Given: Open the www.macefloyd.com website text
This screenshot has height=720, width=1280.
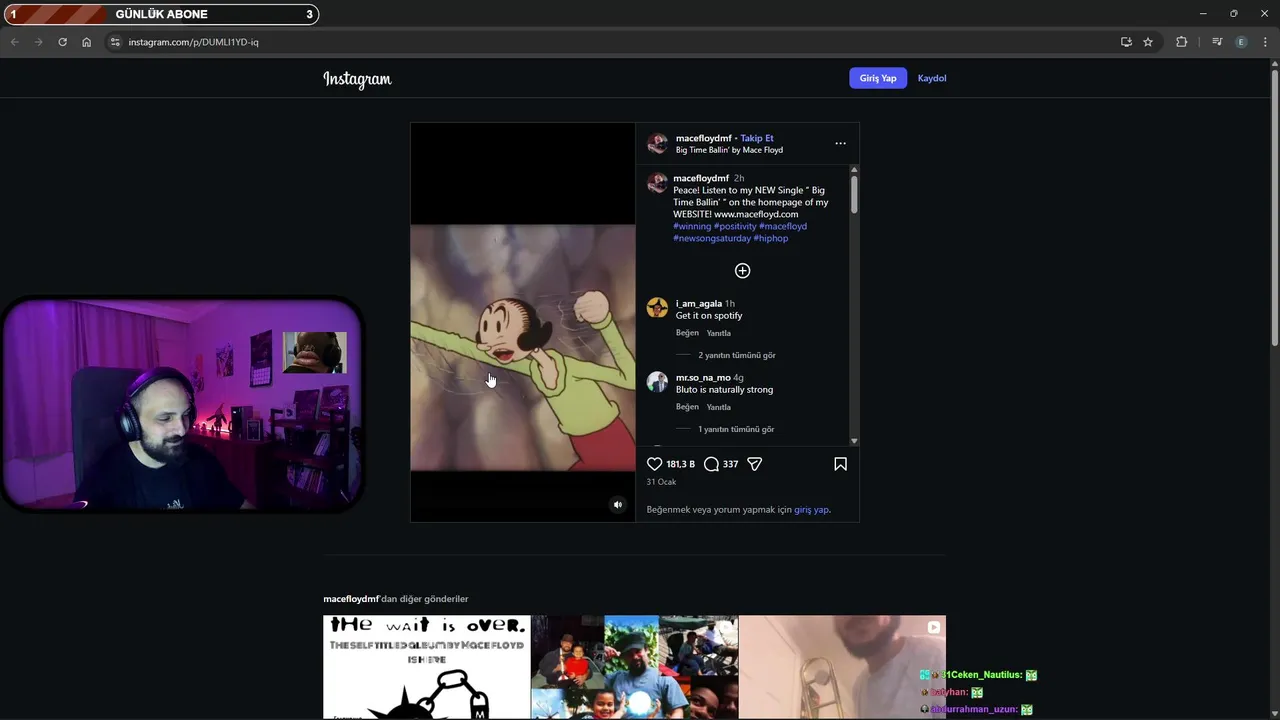Looking at the screenshot, I should (x=756, y=214).
